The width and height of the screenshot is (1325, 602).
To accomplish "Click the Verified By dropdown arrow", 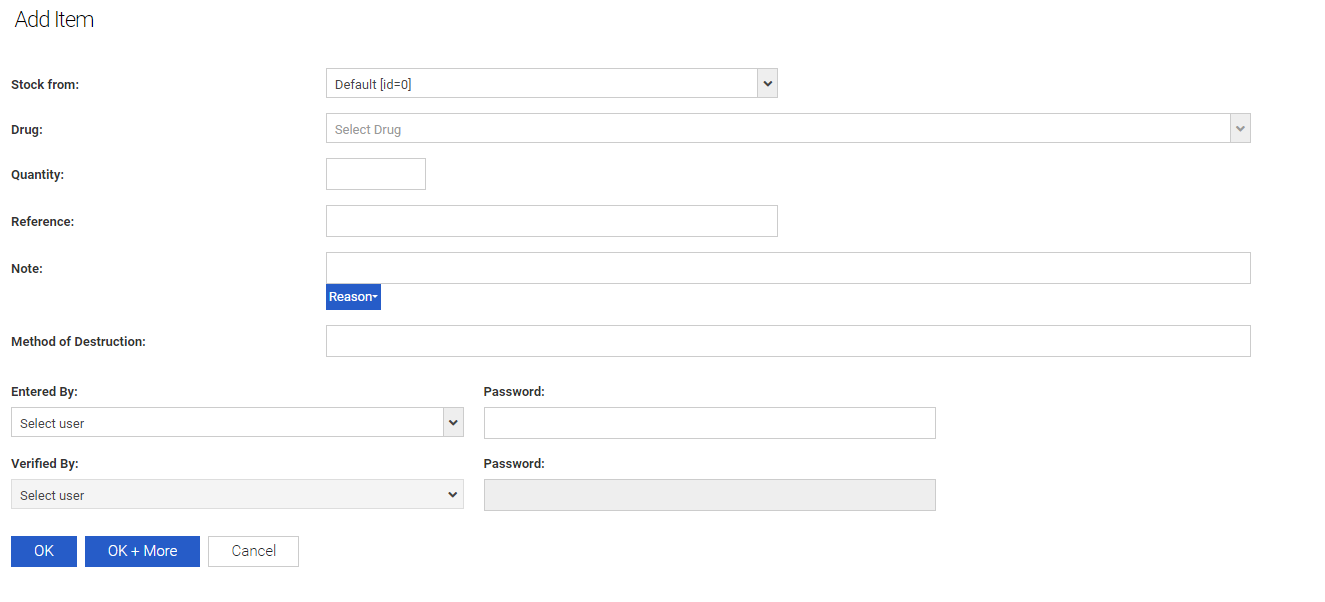I will (x=454, y=495).
